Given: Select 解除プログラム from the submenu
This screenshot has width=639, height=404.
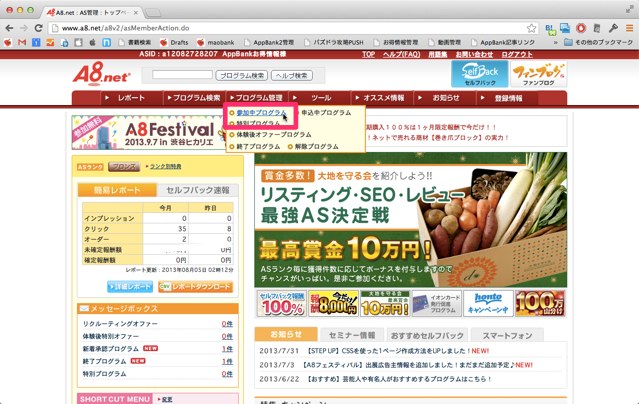Looking at the screenshot, I should coord(316,146).
